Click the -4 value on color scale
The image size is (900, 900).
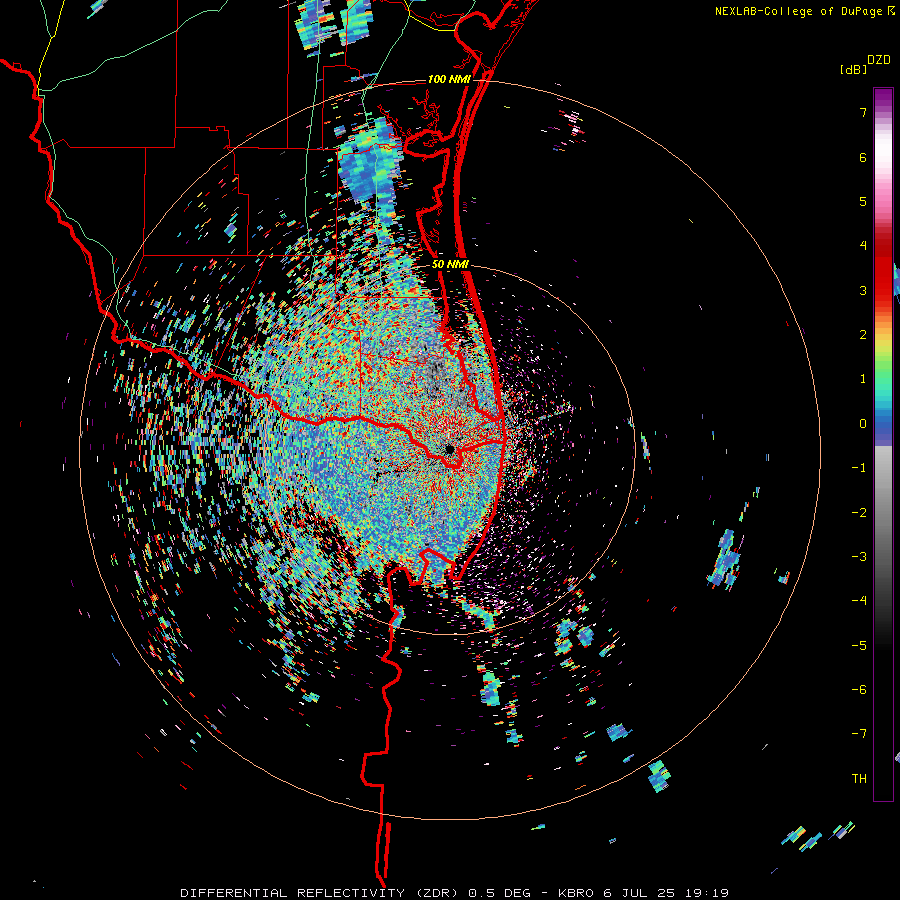(859, 601)
